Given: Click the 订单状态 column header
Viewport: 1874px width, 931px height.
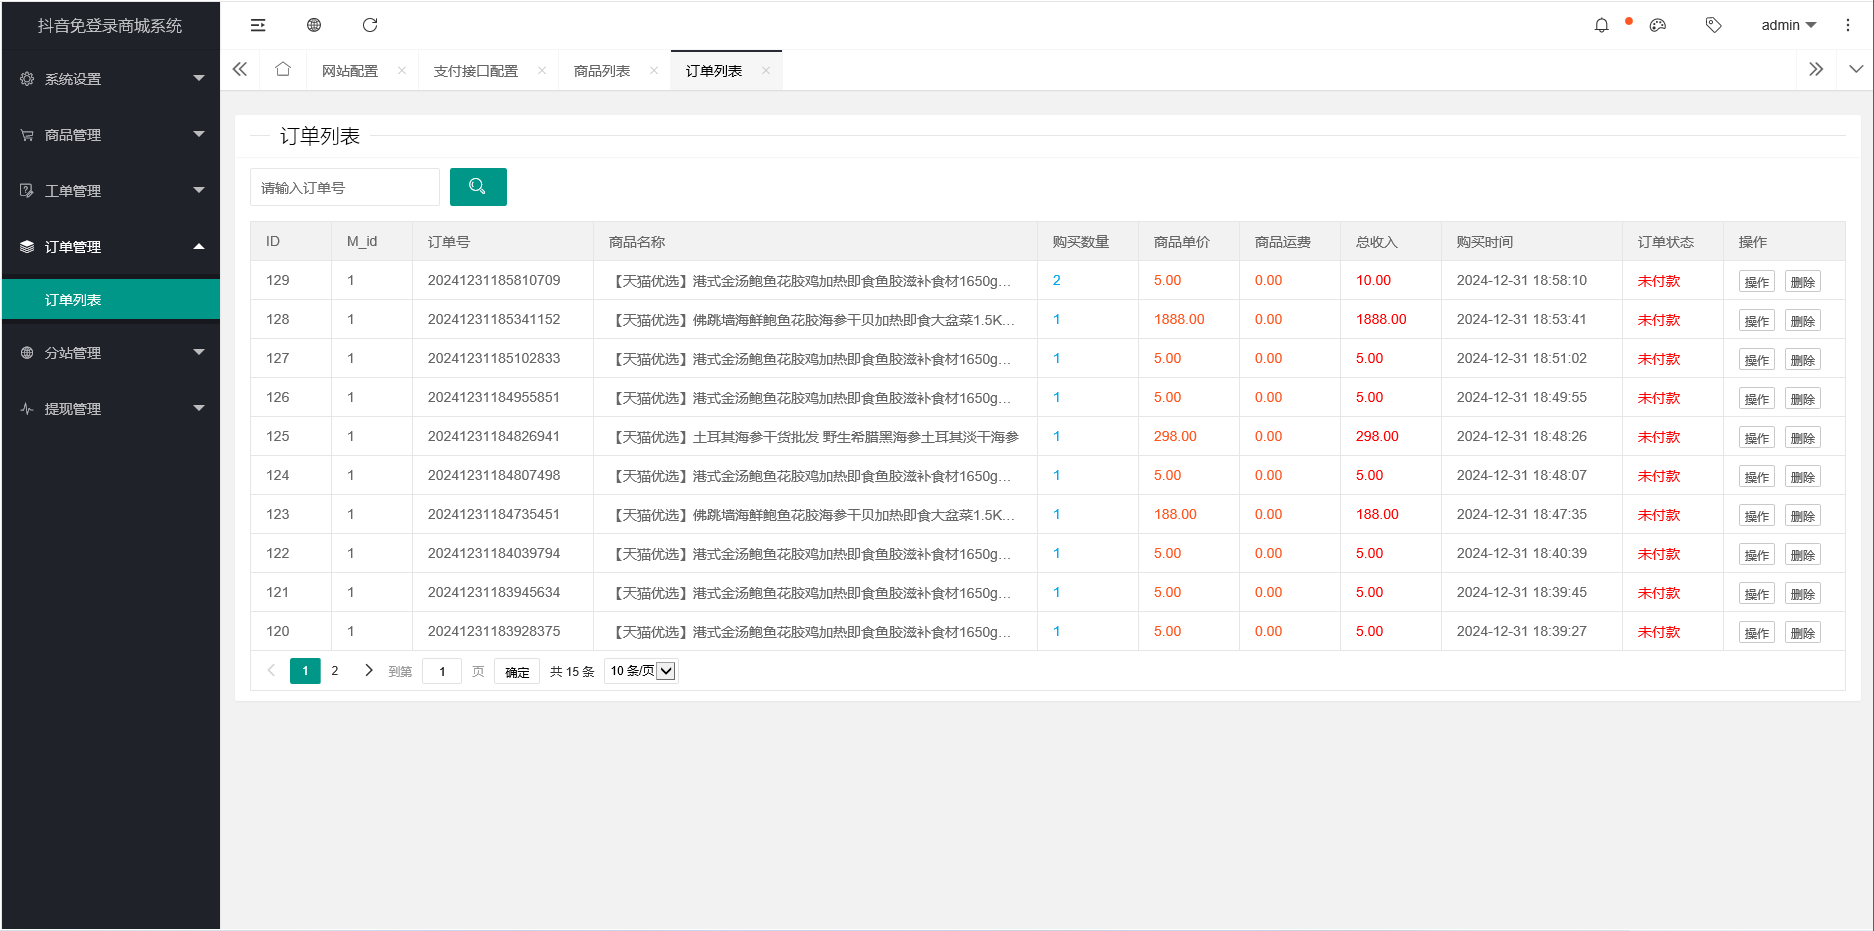Looking at the screenshot, I should coord(1666,242).
